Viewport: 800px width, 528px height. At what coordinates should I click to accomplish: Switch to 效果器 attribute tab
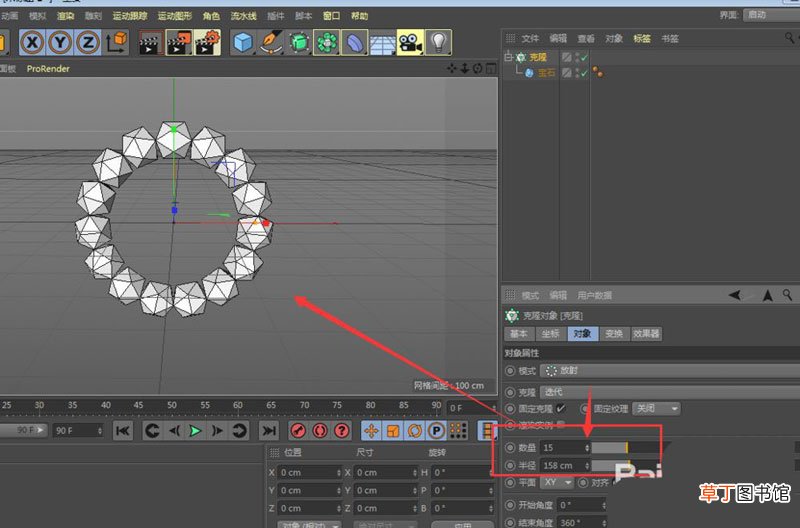tap(646, 334)
